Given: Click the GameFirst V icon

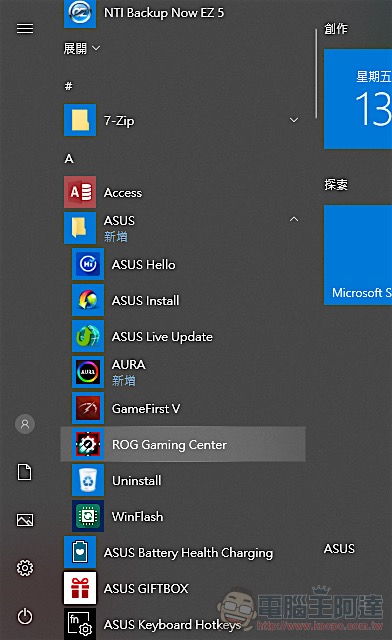Looking at the screenshot, I should 88,408.
